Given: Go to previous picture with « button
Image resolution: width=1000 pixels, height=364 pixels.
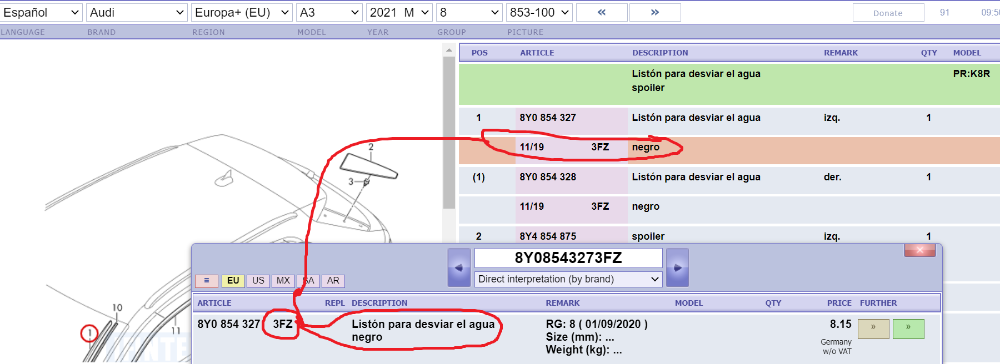Looking at the screenshot, I should point(601,12).
